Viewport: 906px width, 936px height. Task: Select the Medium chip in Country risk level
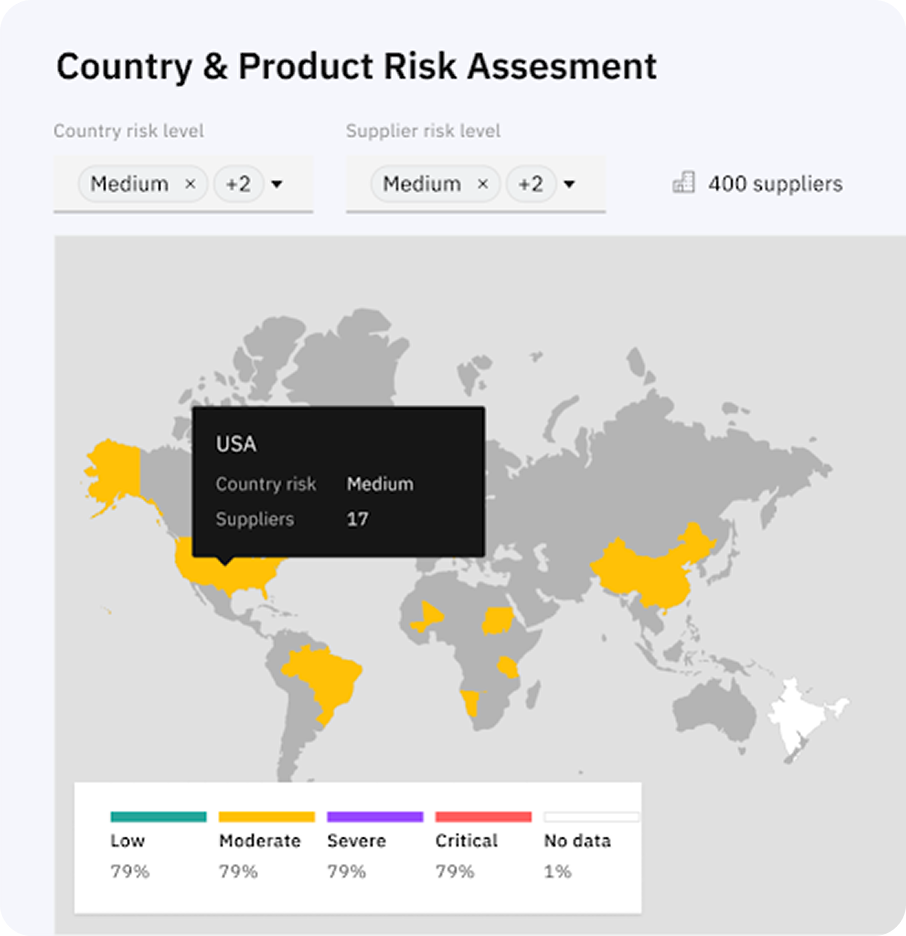click(129, 184)
